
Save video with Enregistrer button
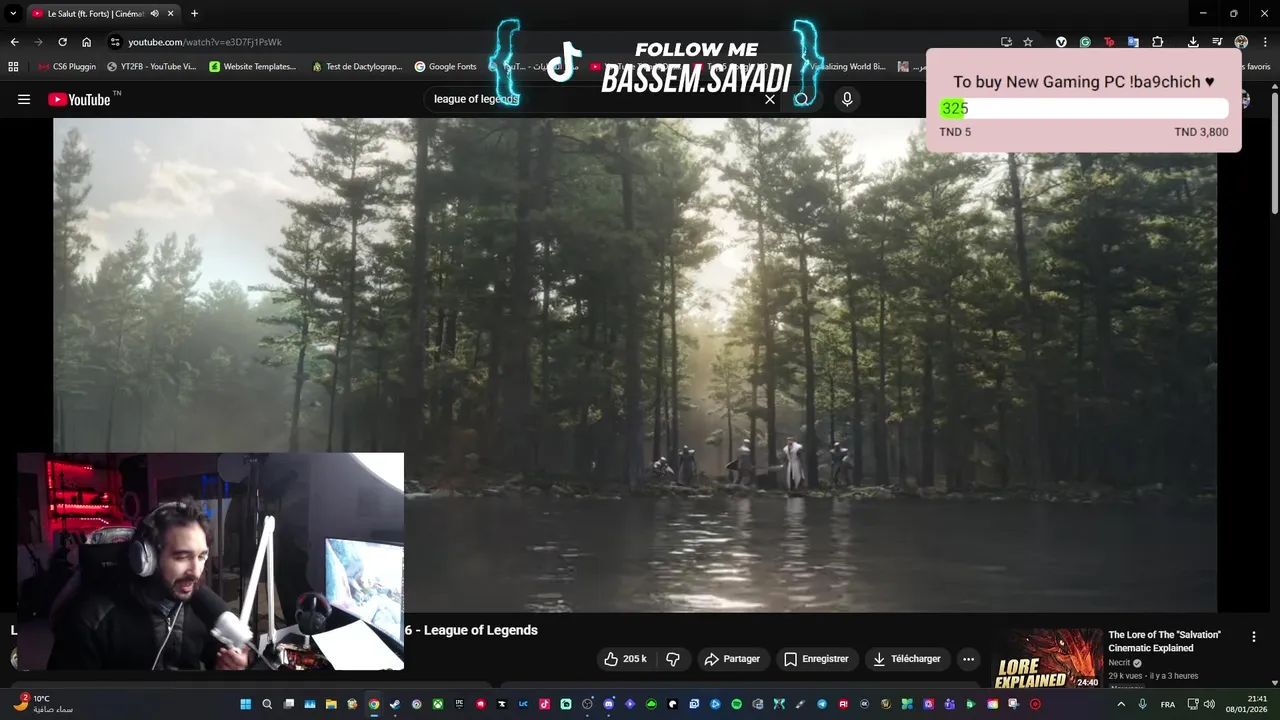[x=816, y=659]
